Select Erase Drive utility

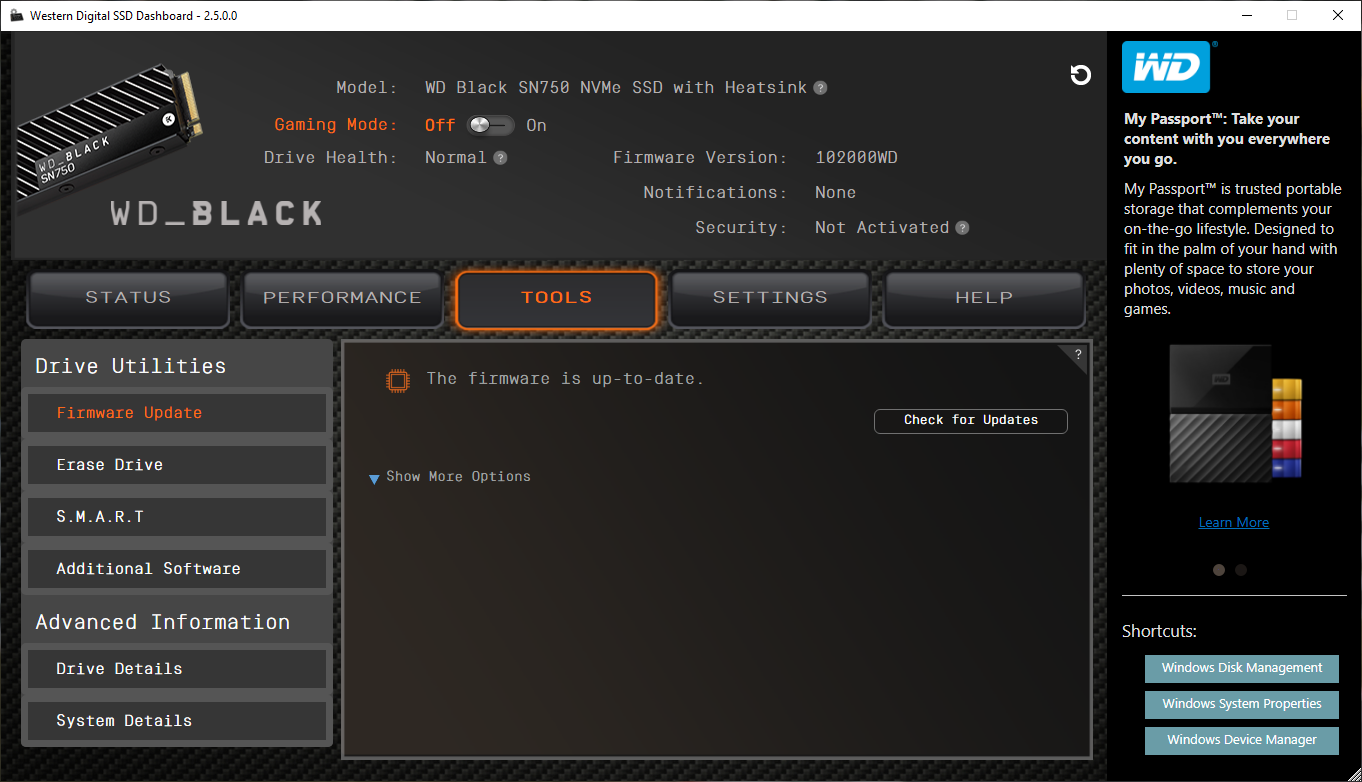[177, 465]
